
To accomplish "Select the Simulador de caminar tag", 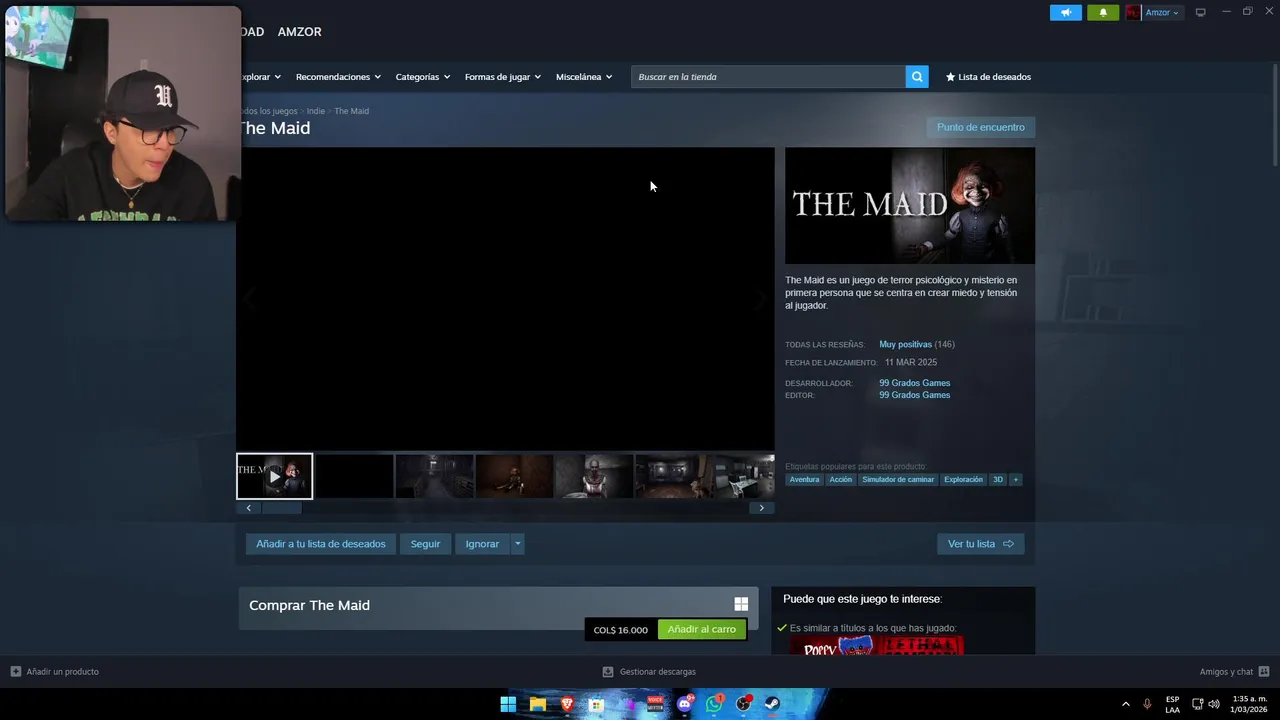I will pyautogui.click(x=898, y=480).
